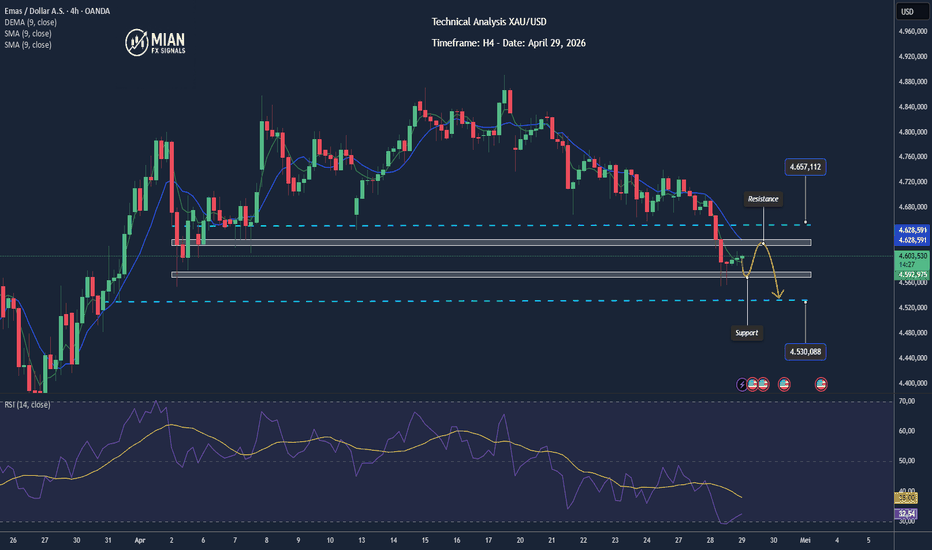The height and width of the screenshot is (550, 932).
Task: Click the 4.720,000 price axis label
Action: [x=912, y=182]
